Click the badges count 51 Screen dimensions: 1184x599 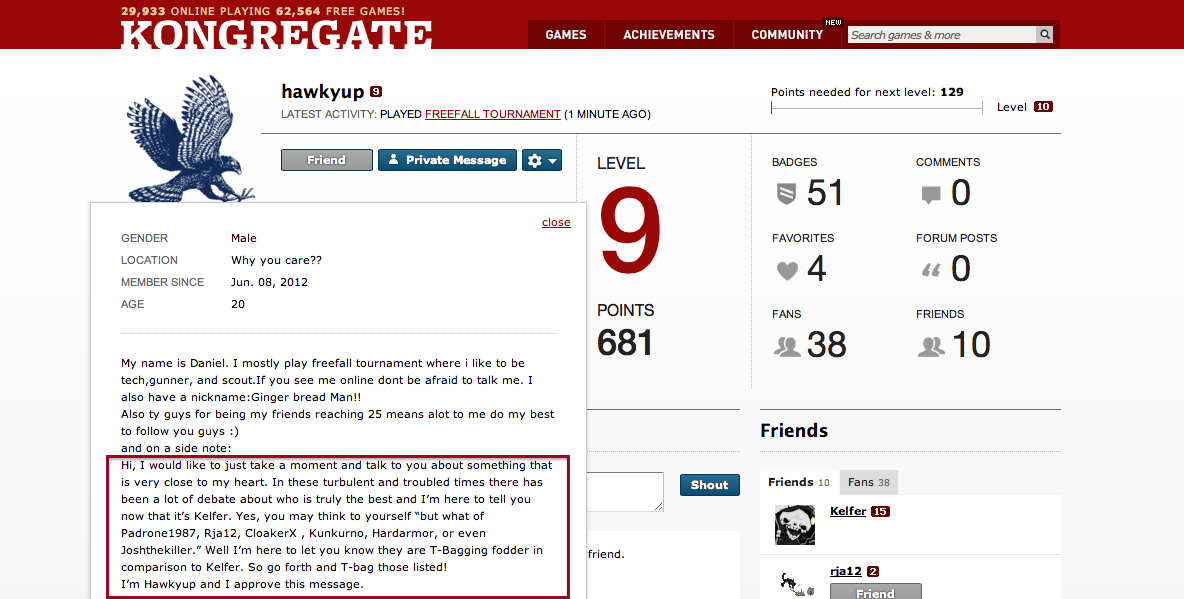[825, 193]
